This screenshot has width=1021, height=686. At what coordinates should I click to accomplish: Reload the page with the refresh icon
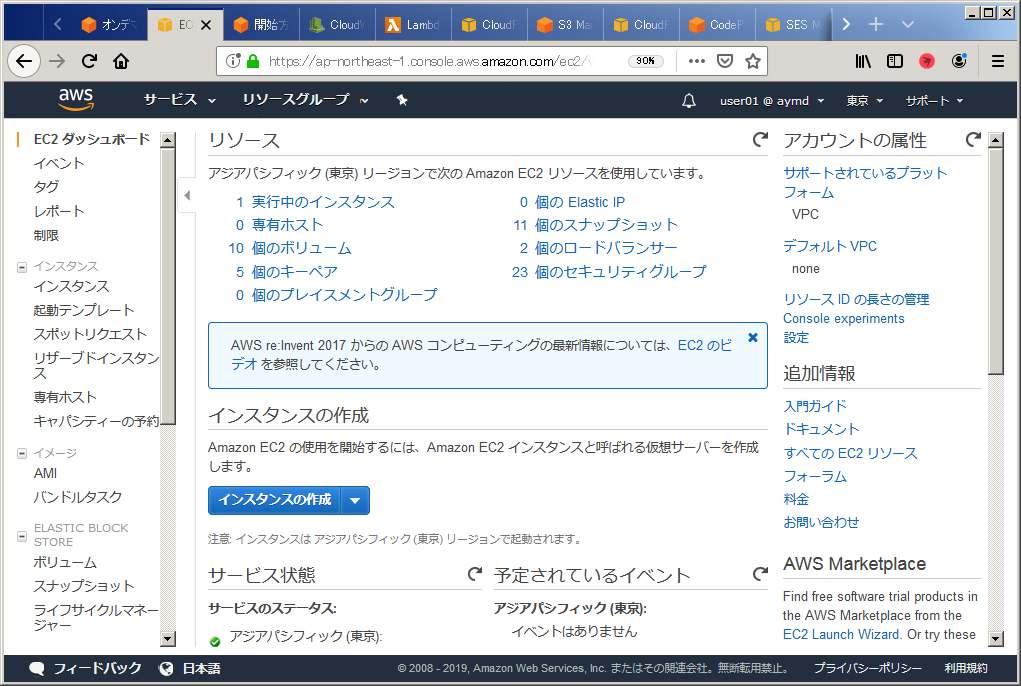tap(89, 61)
